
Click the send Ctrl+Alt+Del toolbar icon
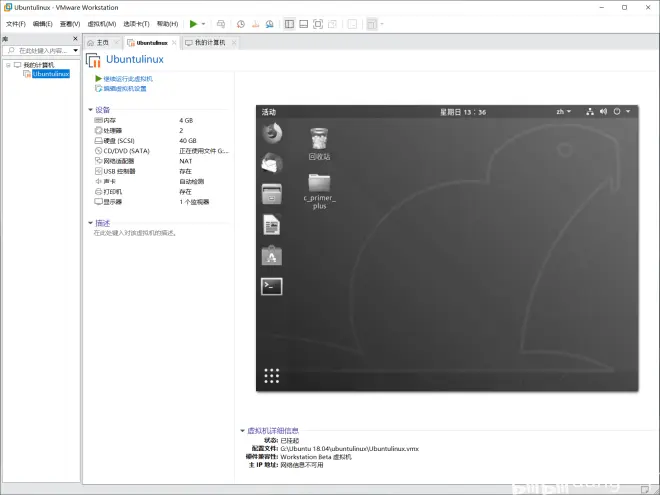point(221,24)
